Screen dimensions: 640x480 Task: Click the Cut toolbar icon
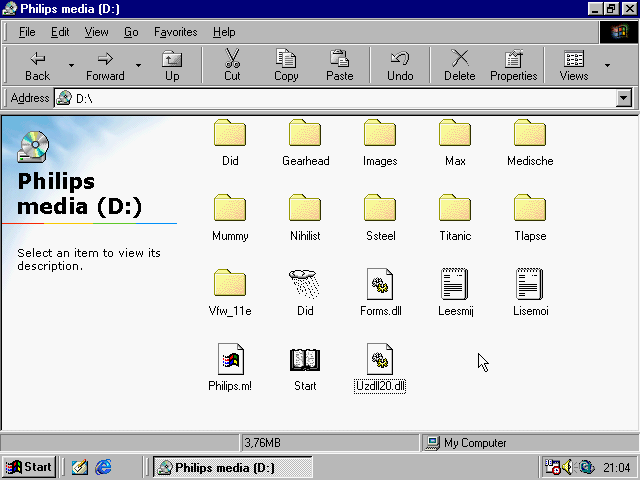[232, 65]
